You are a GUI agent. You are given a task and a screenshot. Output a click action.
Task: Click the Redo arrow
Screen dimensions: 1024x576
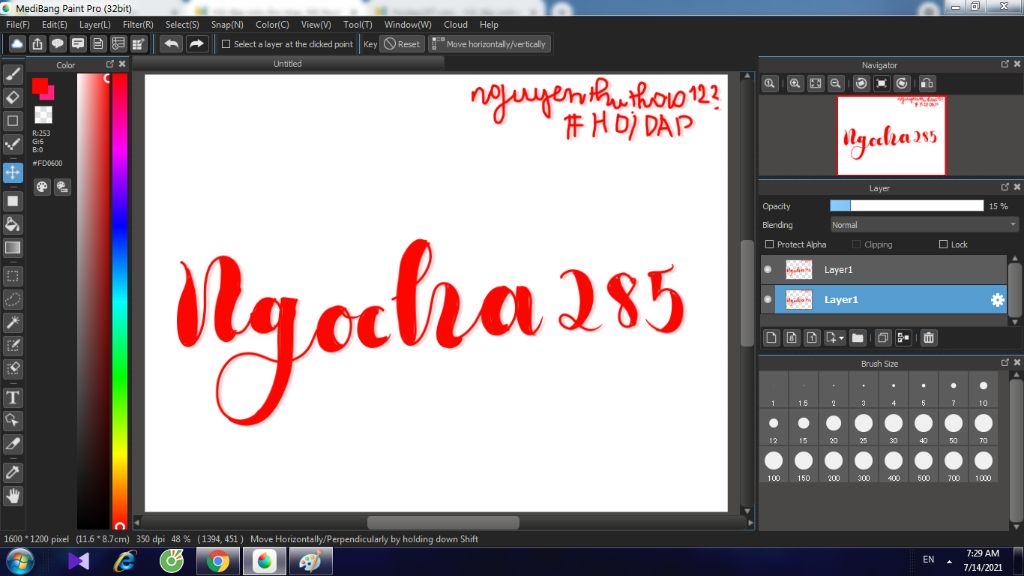(x=196, y=44)
